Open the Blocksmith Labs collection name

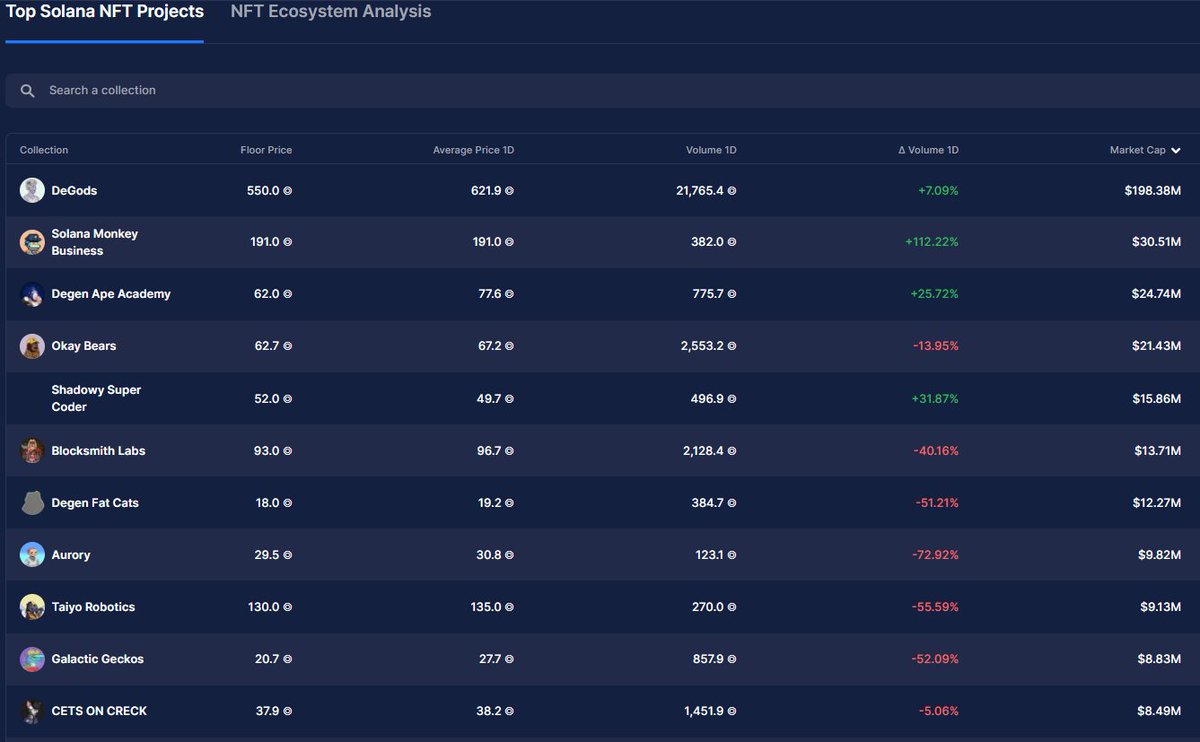point(98,450)
